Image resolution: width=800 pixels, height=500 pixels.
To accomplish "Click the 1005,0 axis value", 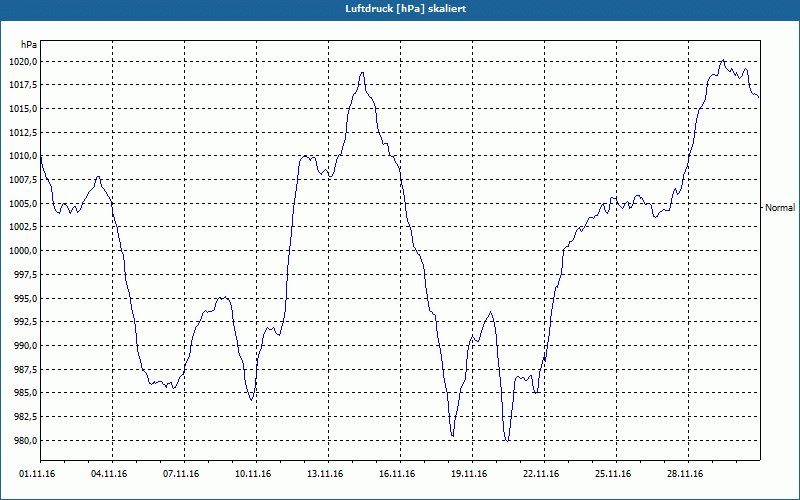I will tap(22, 204).
